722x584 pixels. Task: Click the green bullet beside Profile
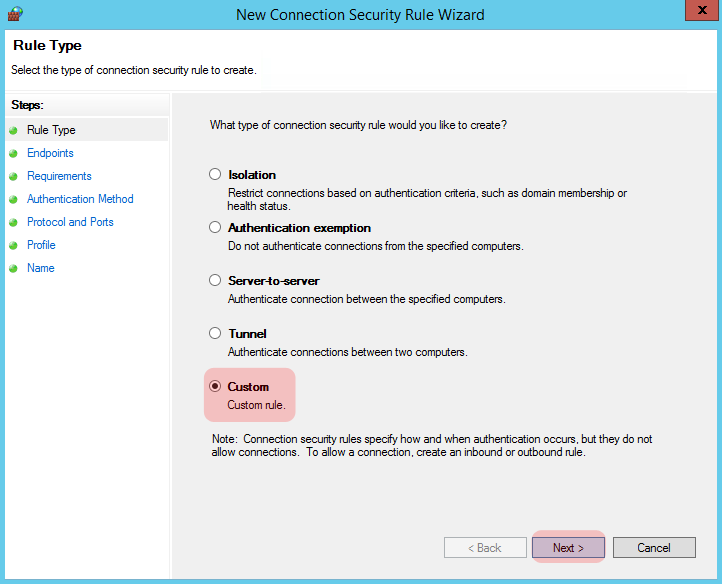[x=13, y=245]
